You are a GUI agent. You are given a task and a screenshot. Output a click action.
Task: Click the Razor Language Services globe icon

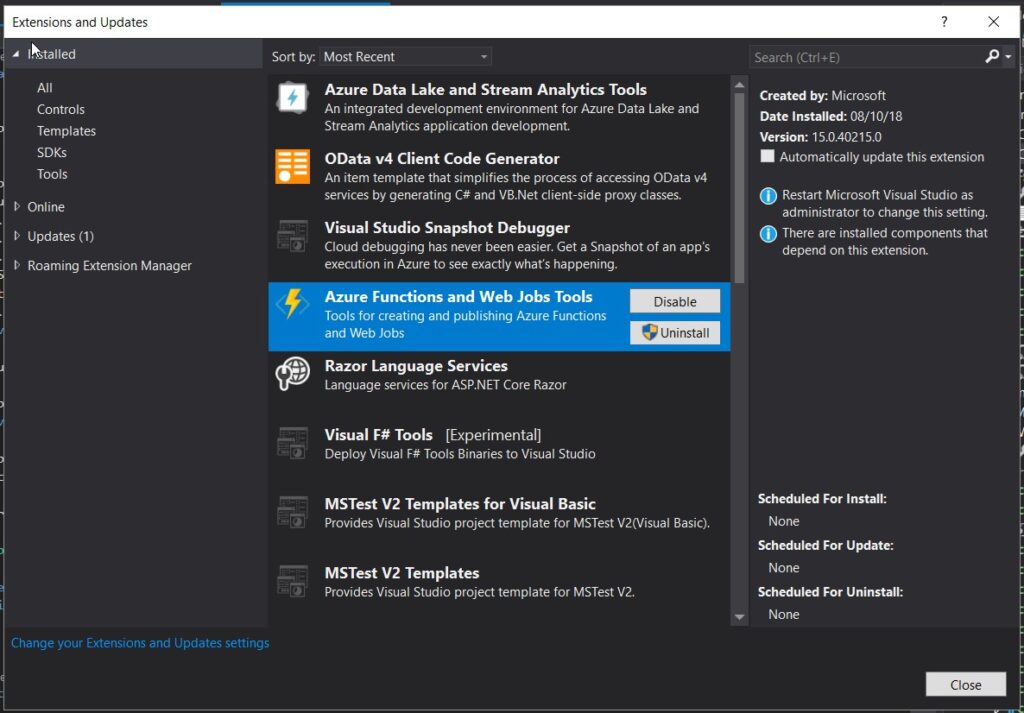tap(292, 373)
